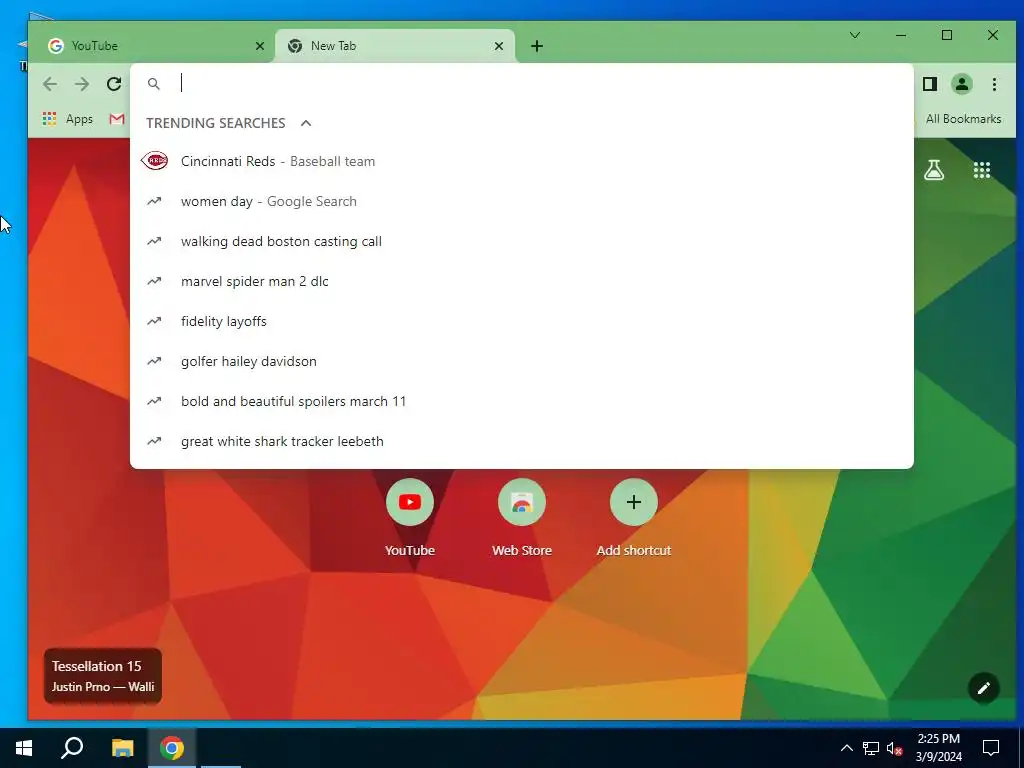This screenshot has width=1024, height=768.
Task: Open the tab search dropdown chevron
Action: tap(854, 35)
